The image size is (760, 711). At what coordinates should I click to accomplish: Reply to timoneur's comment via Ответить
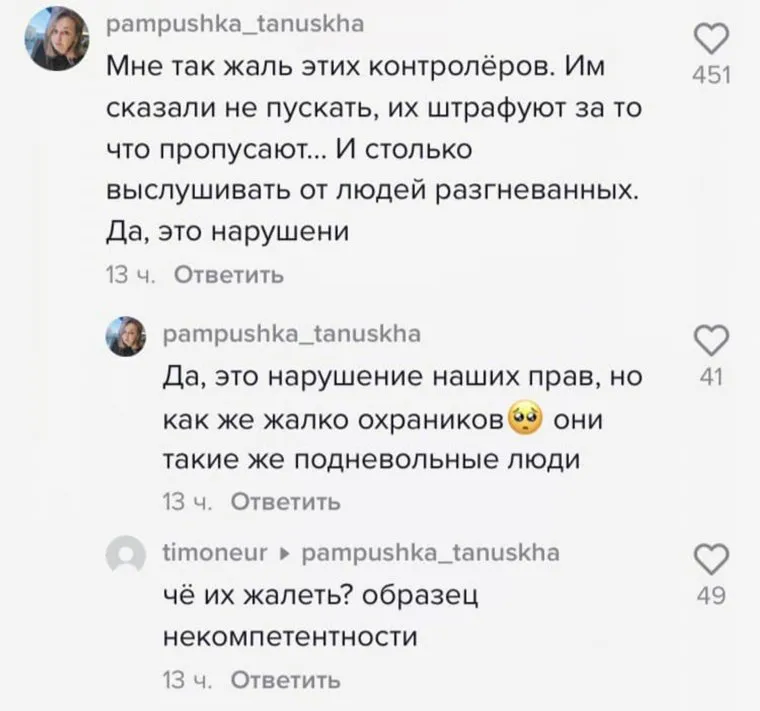click(285, 681)
